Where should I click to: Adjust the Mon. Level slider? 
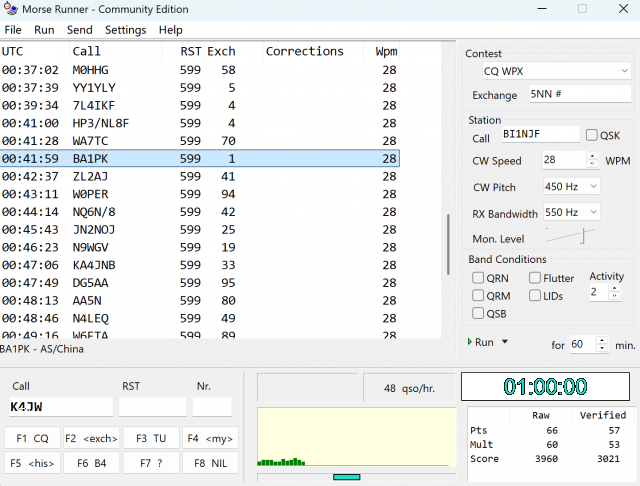click(x=584, y=236)
